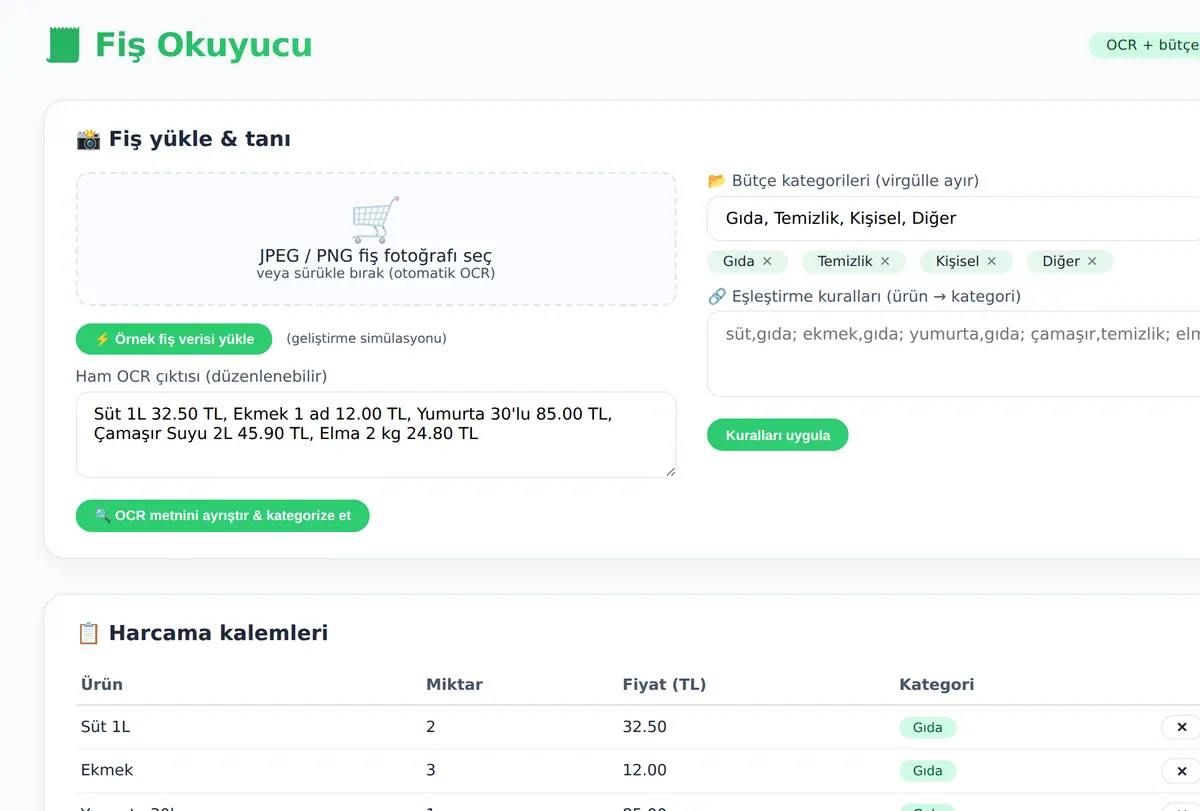The height and width of the screenshot is (811, 1200).
Task: Click the Bütçe kategorileri label
Action: point(843,181)
